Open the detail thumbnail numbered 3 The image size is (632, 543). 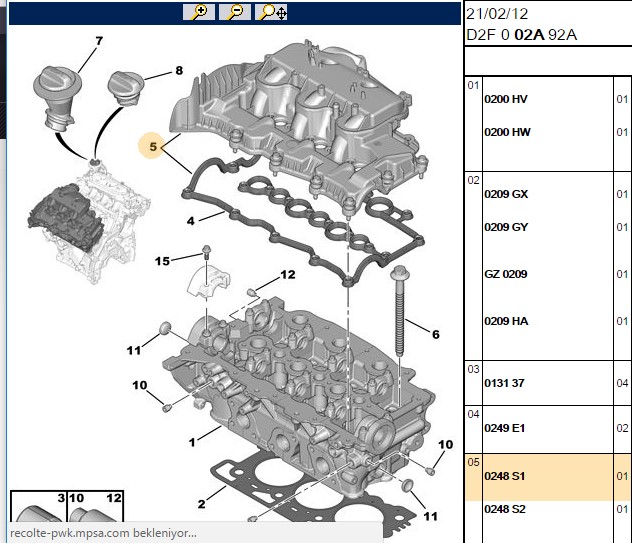(38, 507)
